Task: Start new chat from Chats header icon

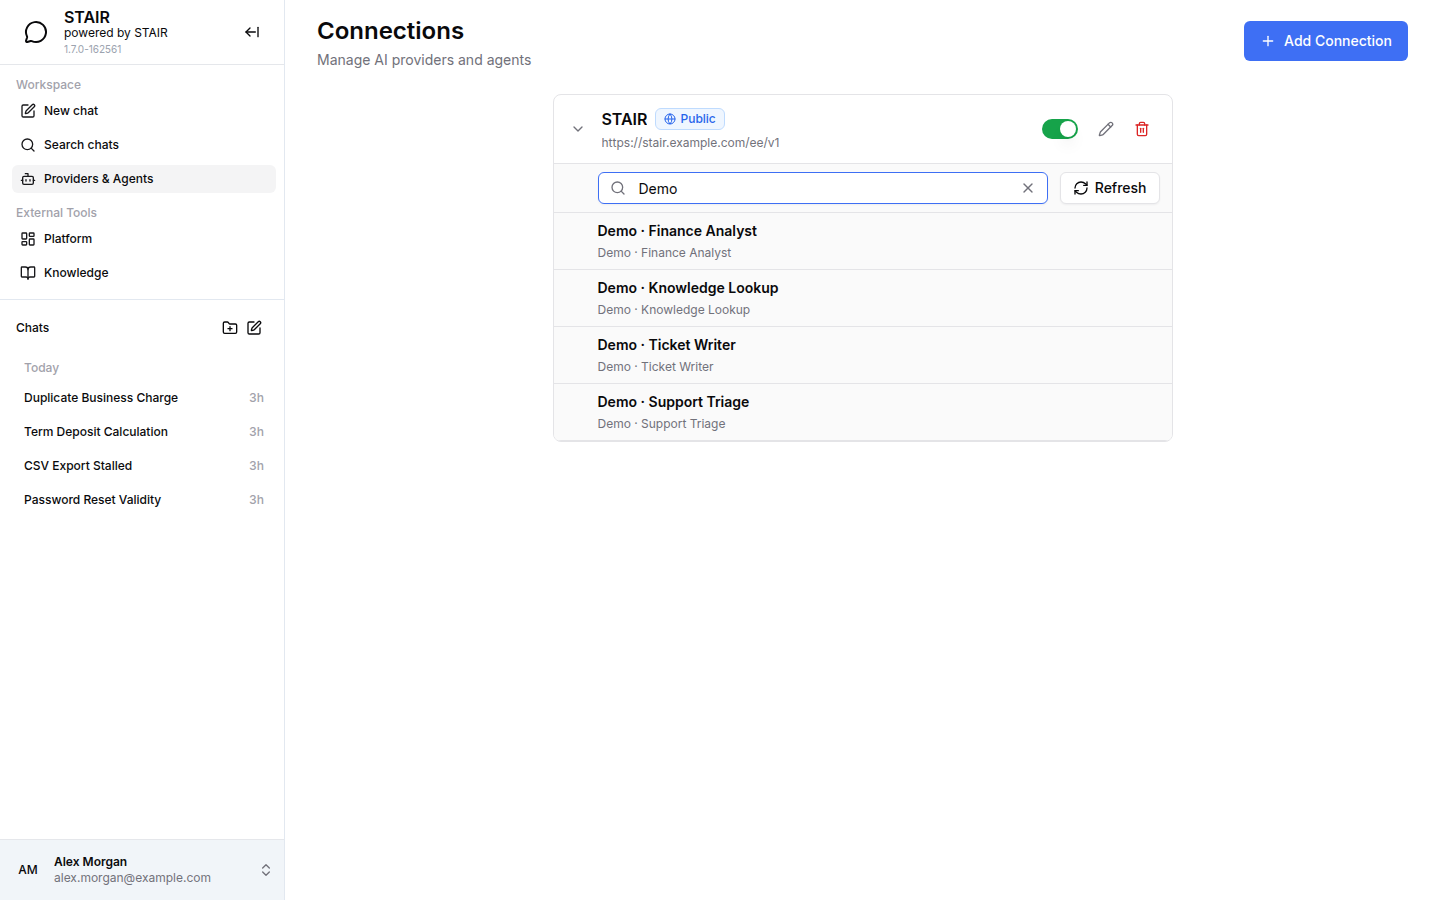Action: [x=254, y=328]
